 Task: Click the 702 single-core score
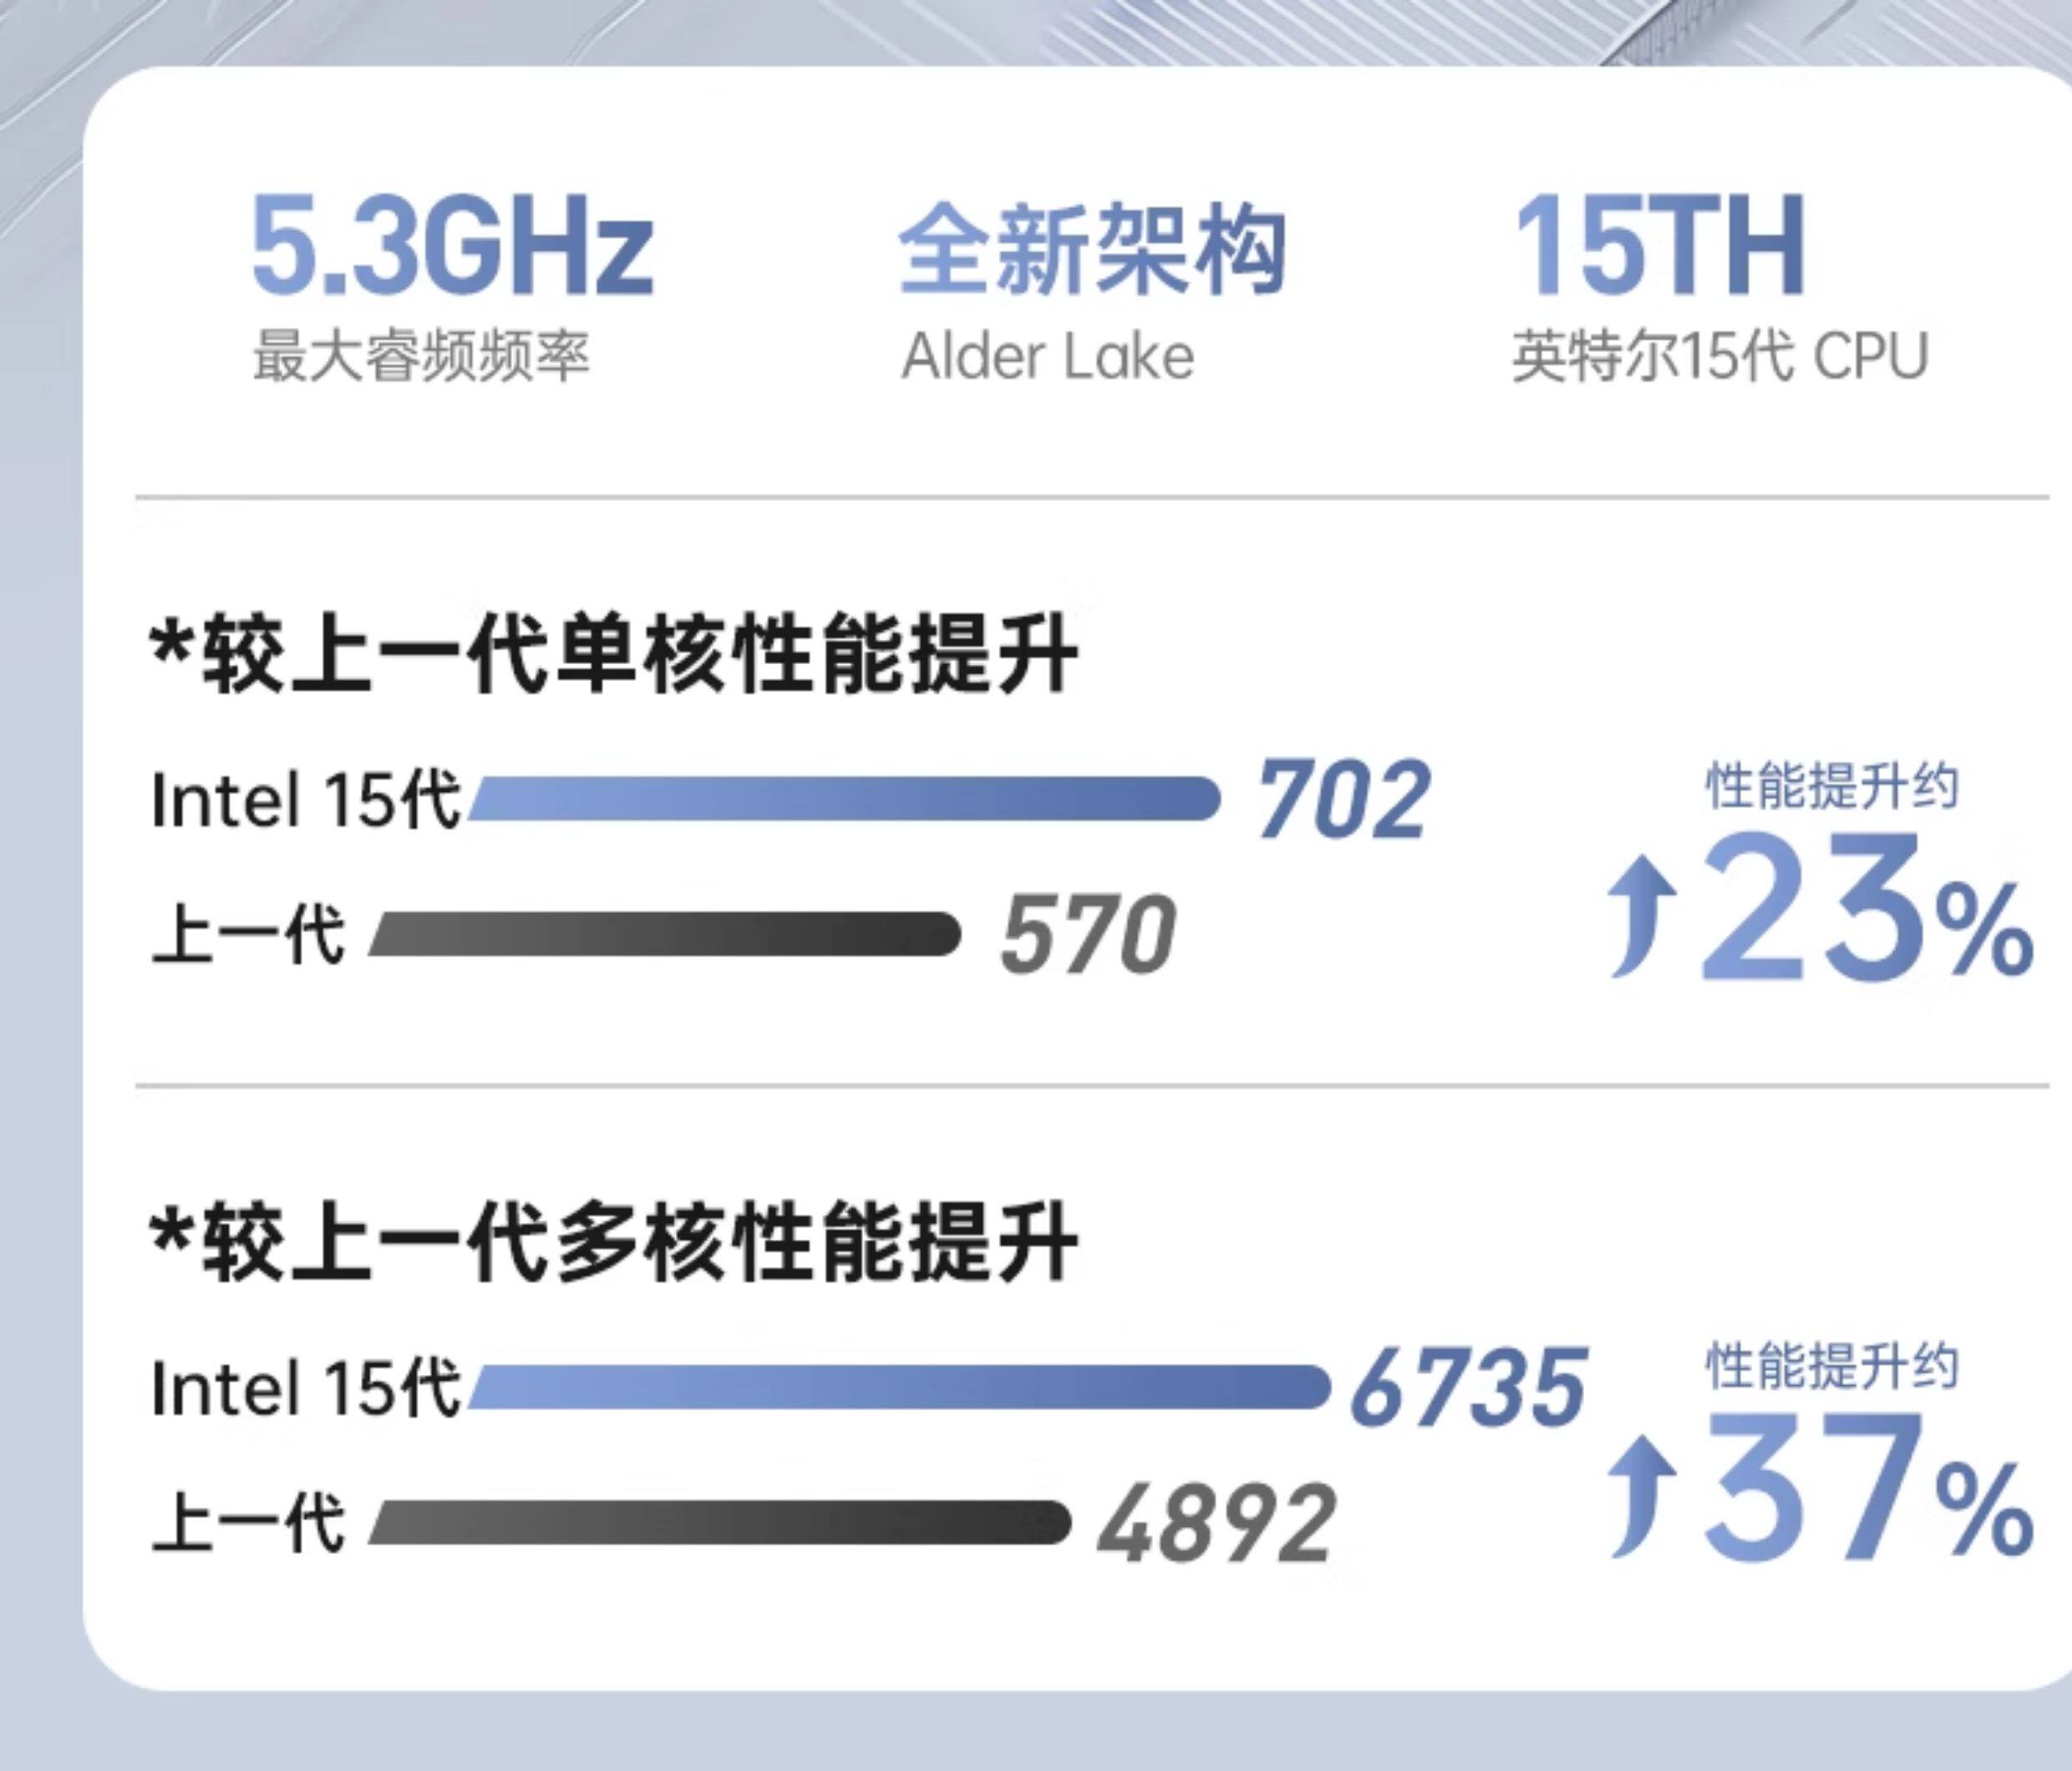pos(1343,798)
